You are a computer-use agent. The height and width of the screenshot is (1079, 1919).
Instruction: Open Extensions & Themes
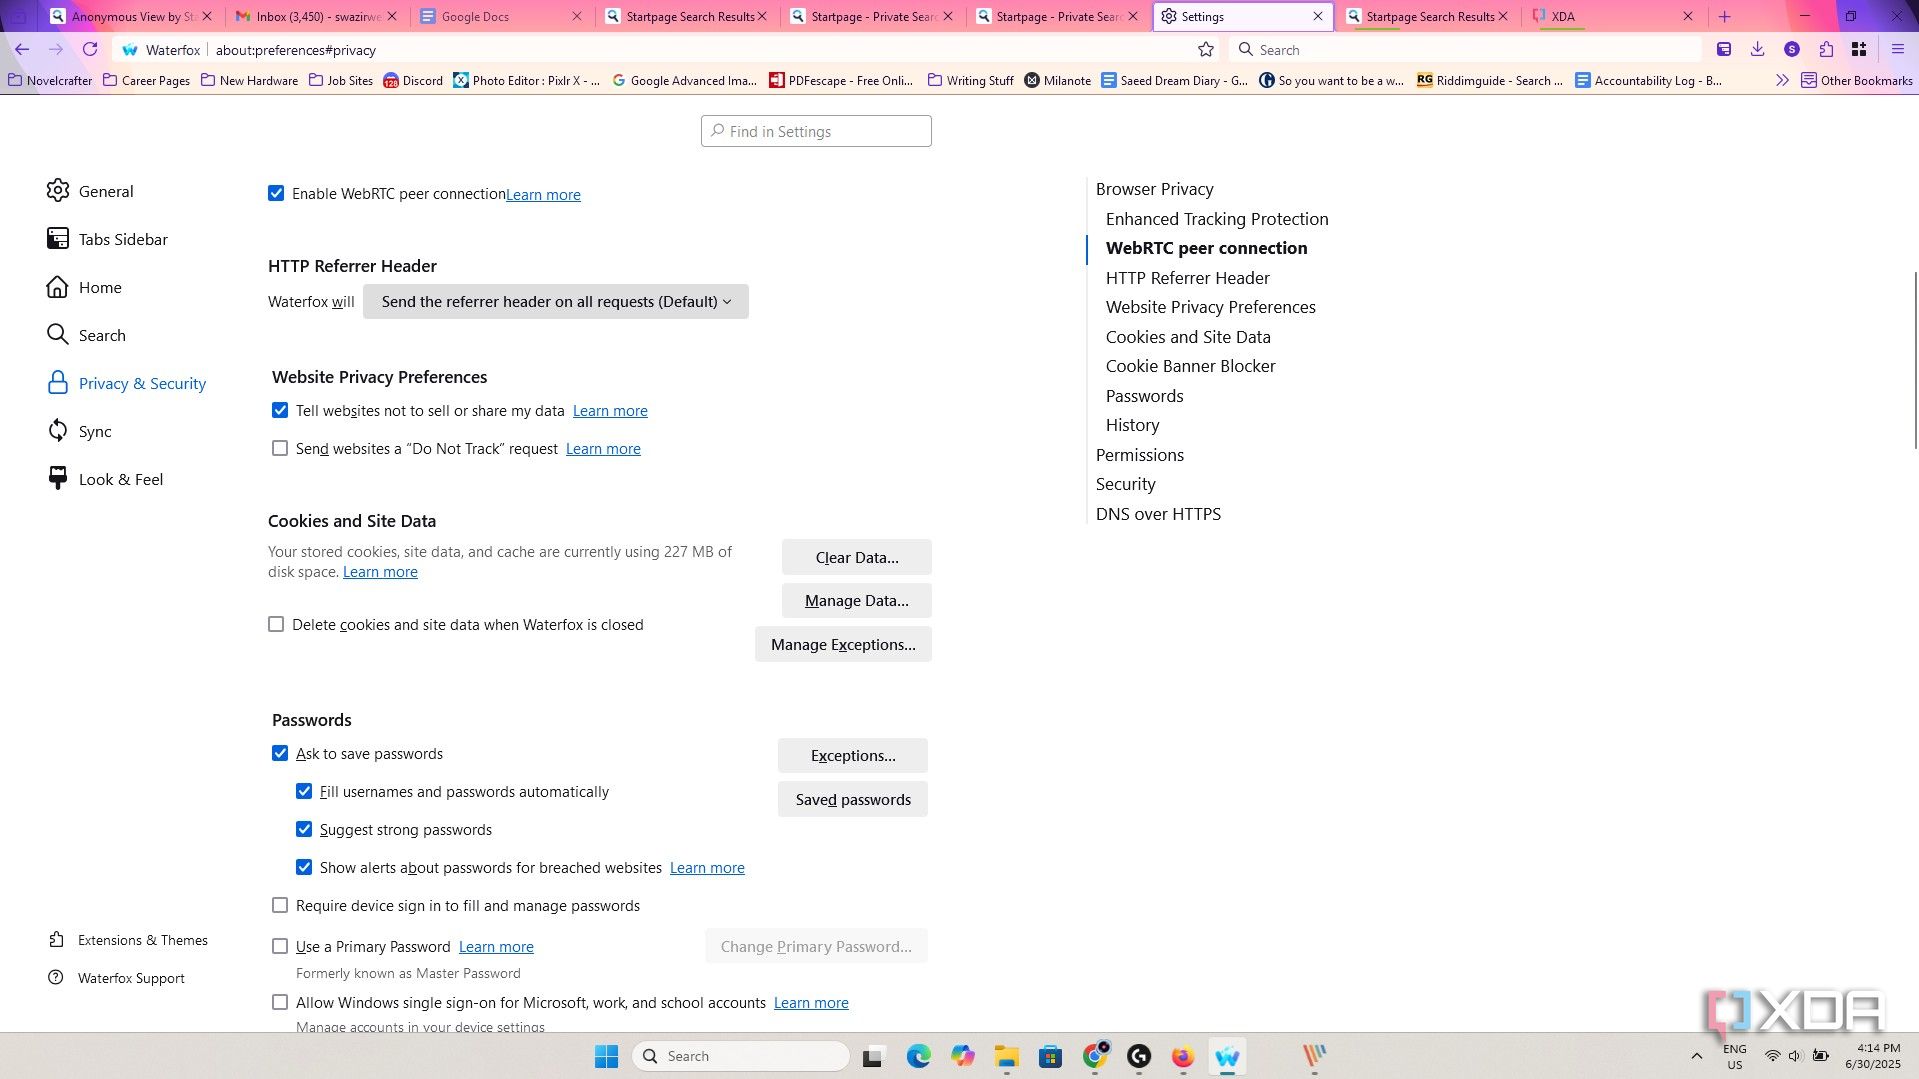point(143,940)
